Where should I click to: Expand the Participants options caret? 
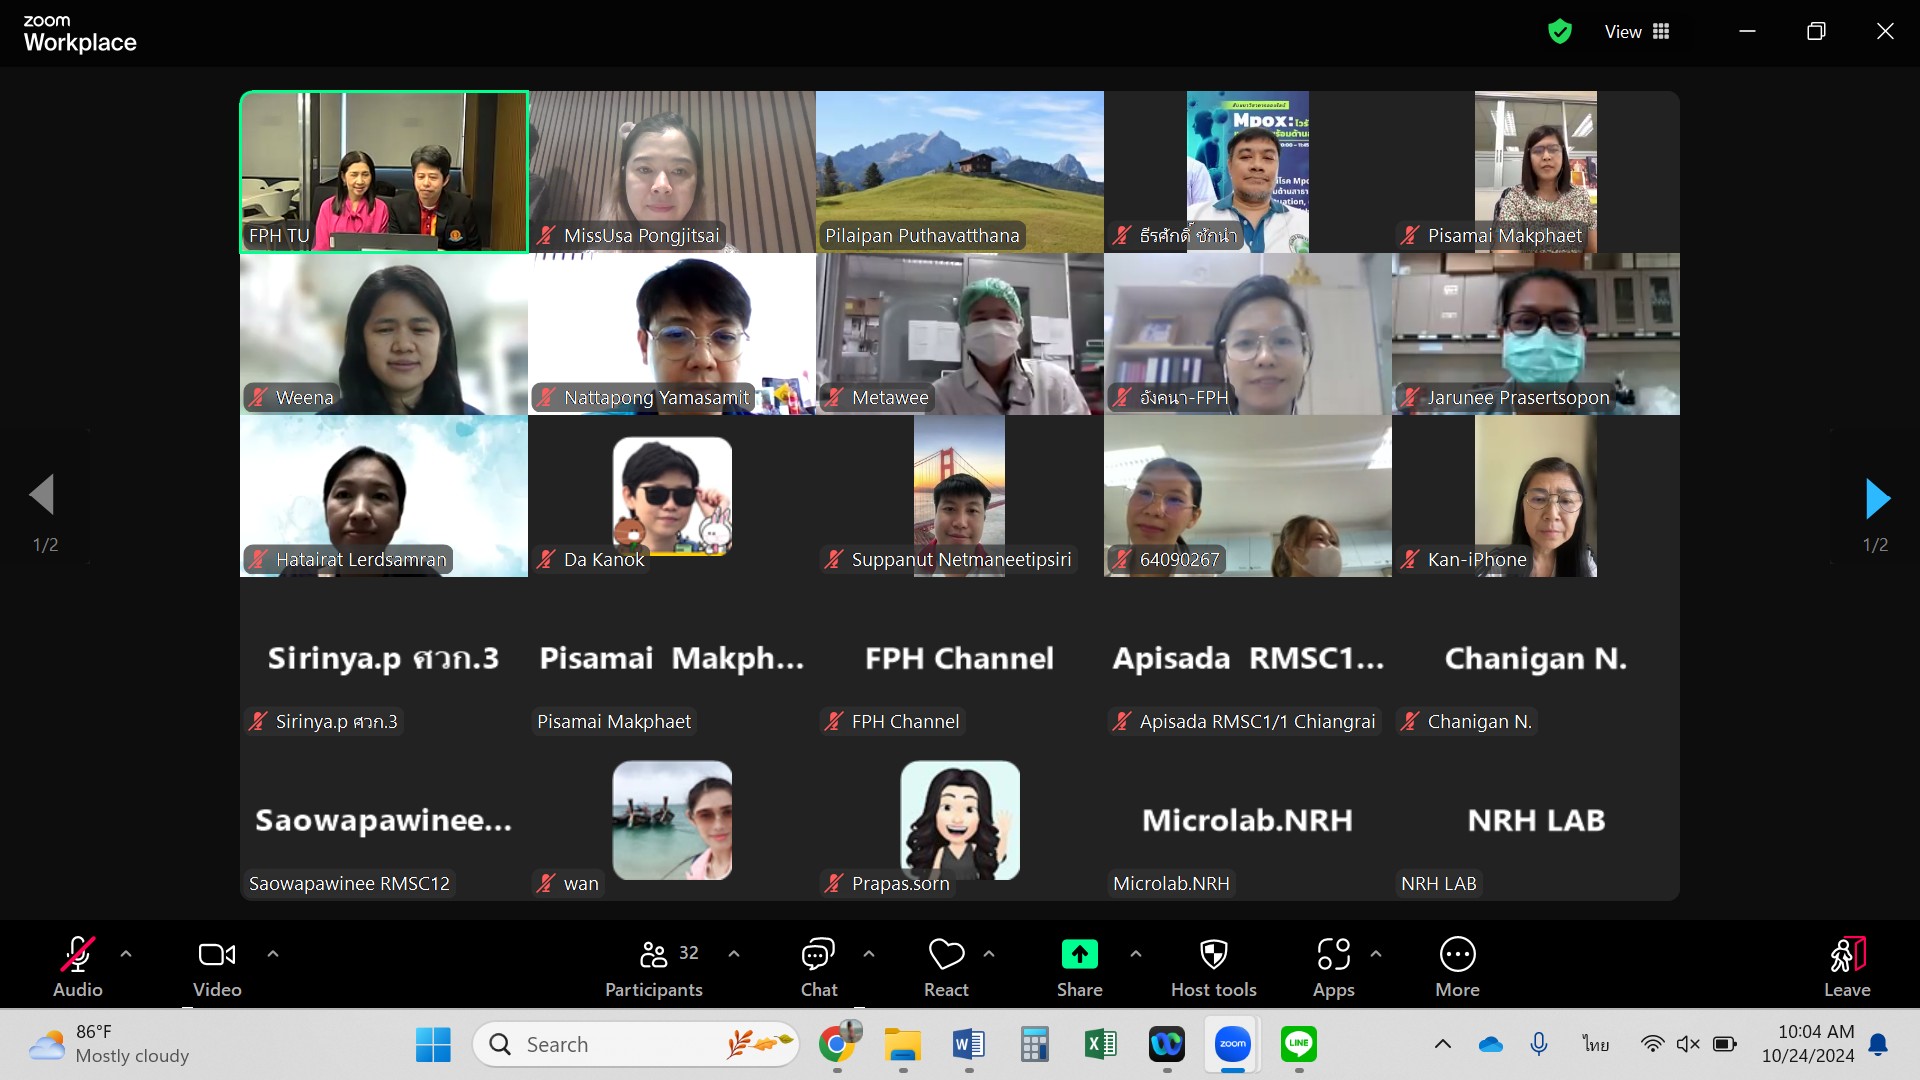coord(734,954)
